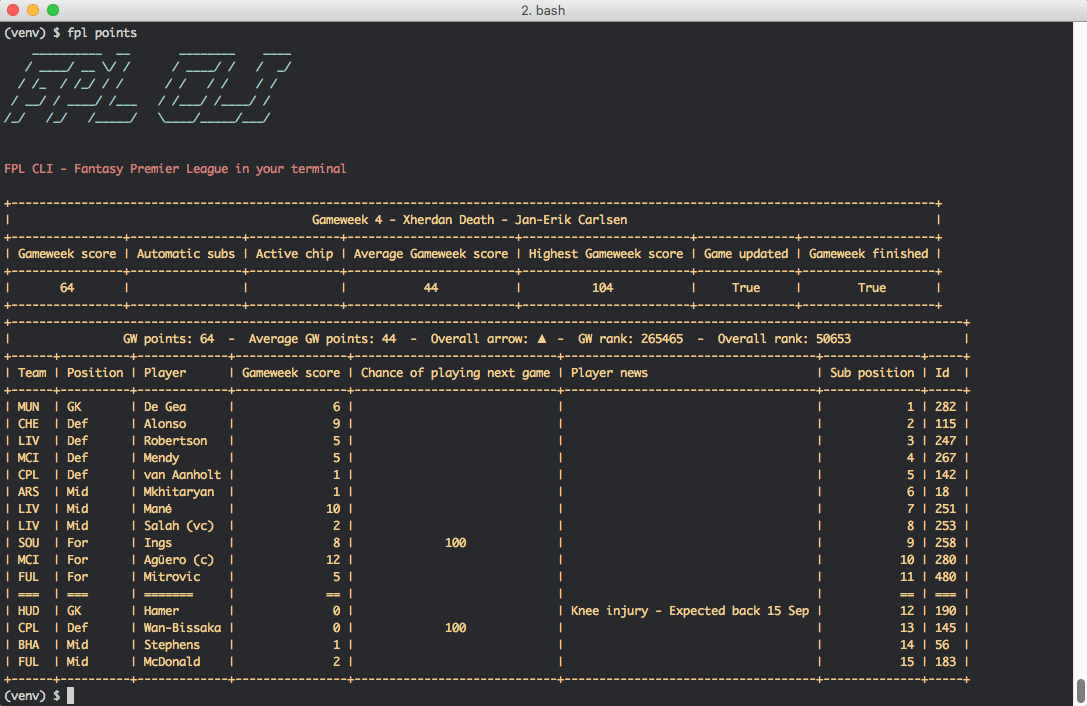
Task: Click player name 'Wan-Bissaka'
Action: pos(182,628)
